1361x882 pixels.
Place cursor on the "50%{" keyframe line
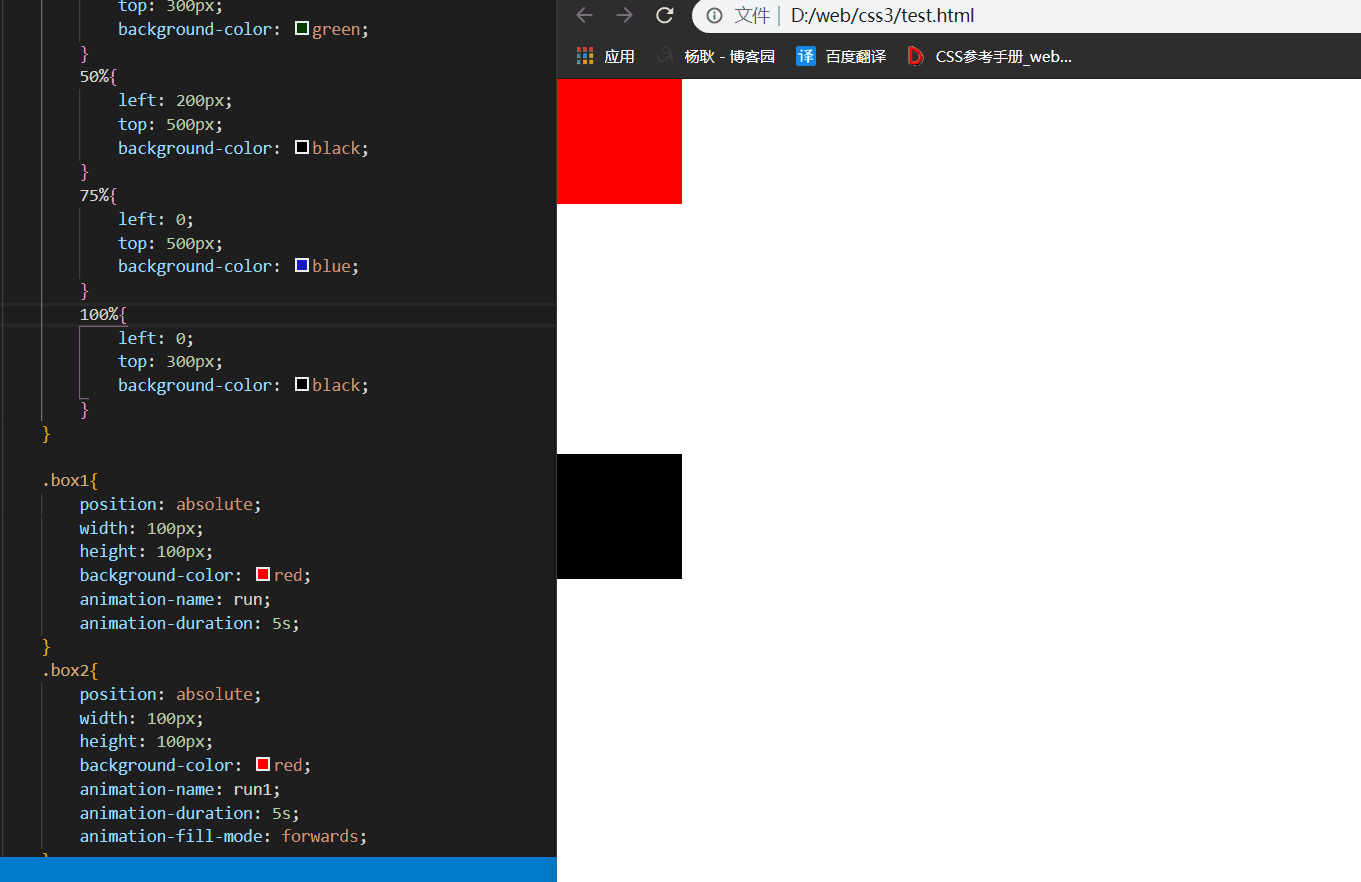click(99, 77)
